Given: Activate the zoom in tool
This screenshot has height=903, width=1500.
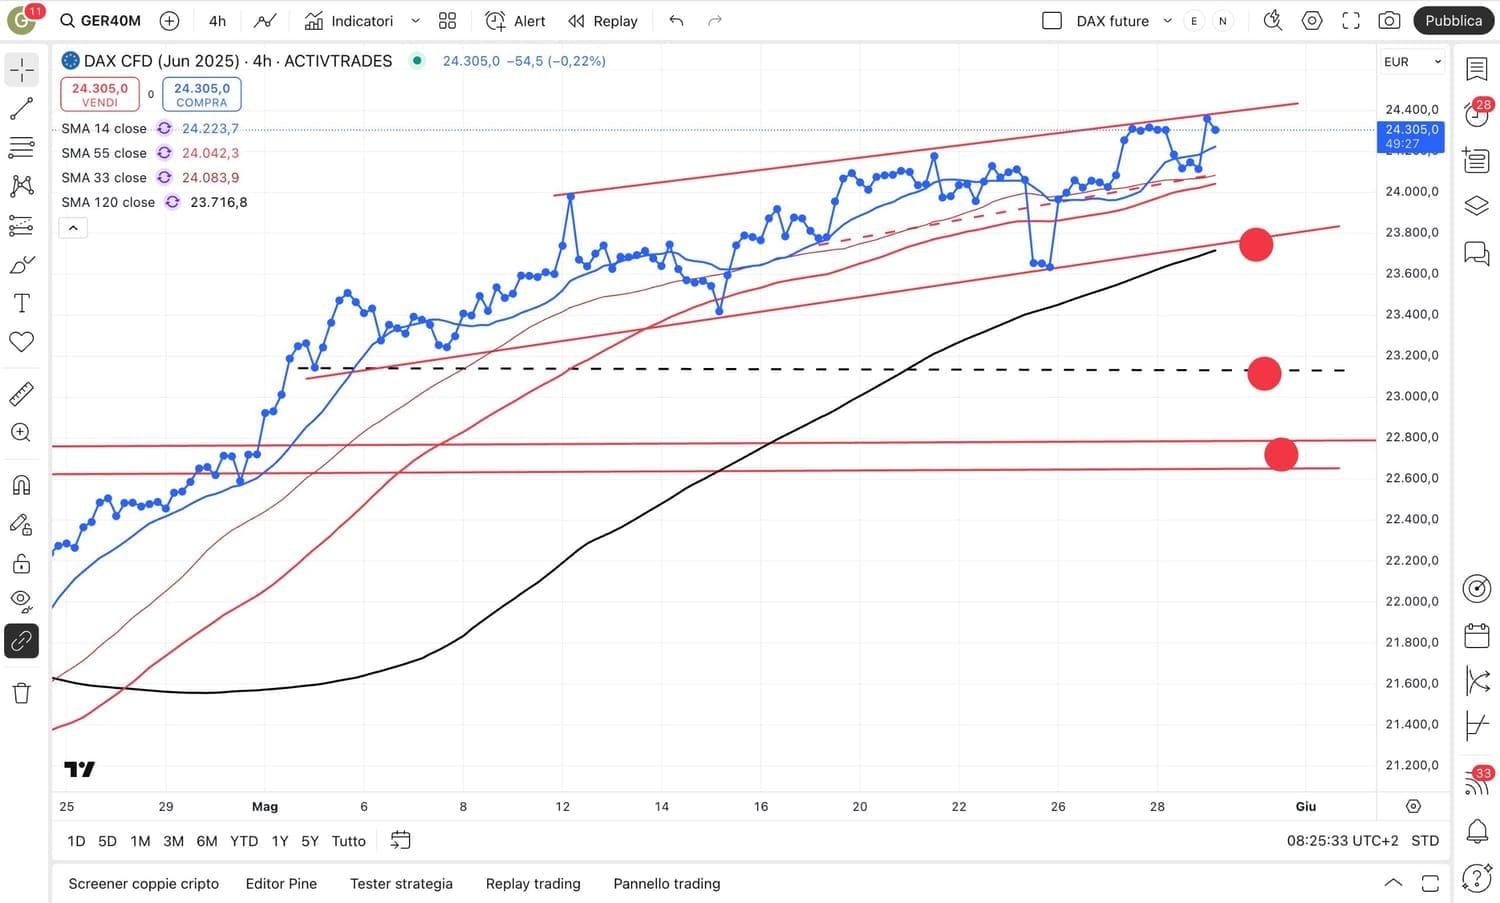Looking at the screenshot, I should click(22, 433).
